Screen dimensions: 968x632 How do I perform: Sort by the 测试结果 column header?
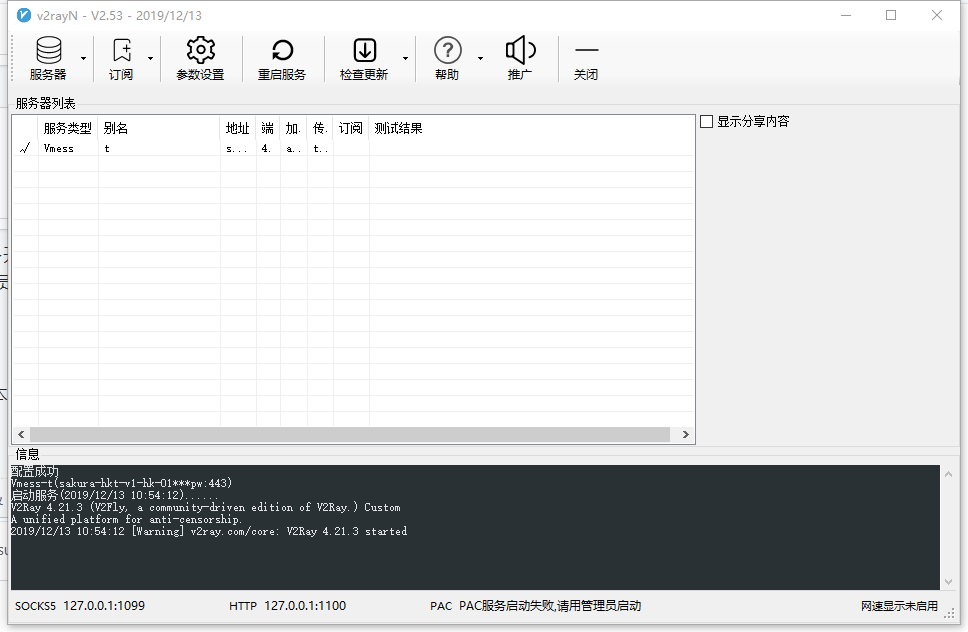pos(399,128)
